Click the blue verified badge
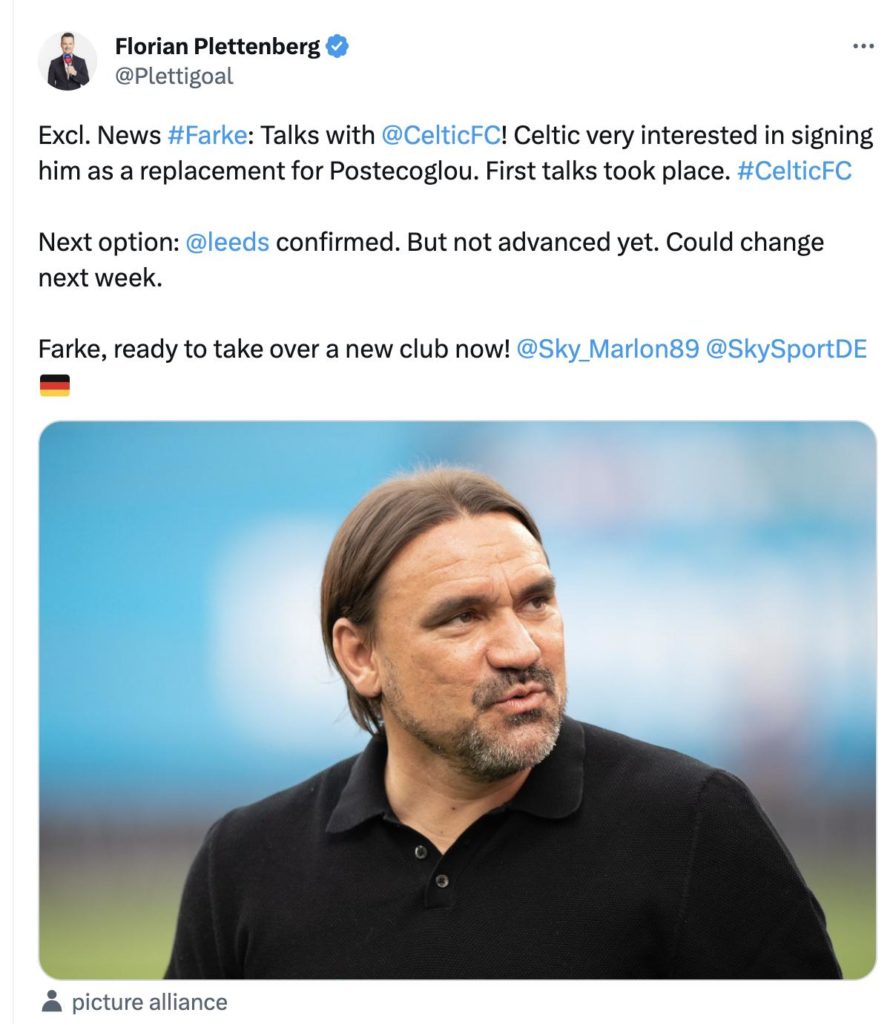This screenshot has width=893, height=1024. (339, 46)
